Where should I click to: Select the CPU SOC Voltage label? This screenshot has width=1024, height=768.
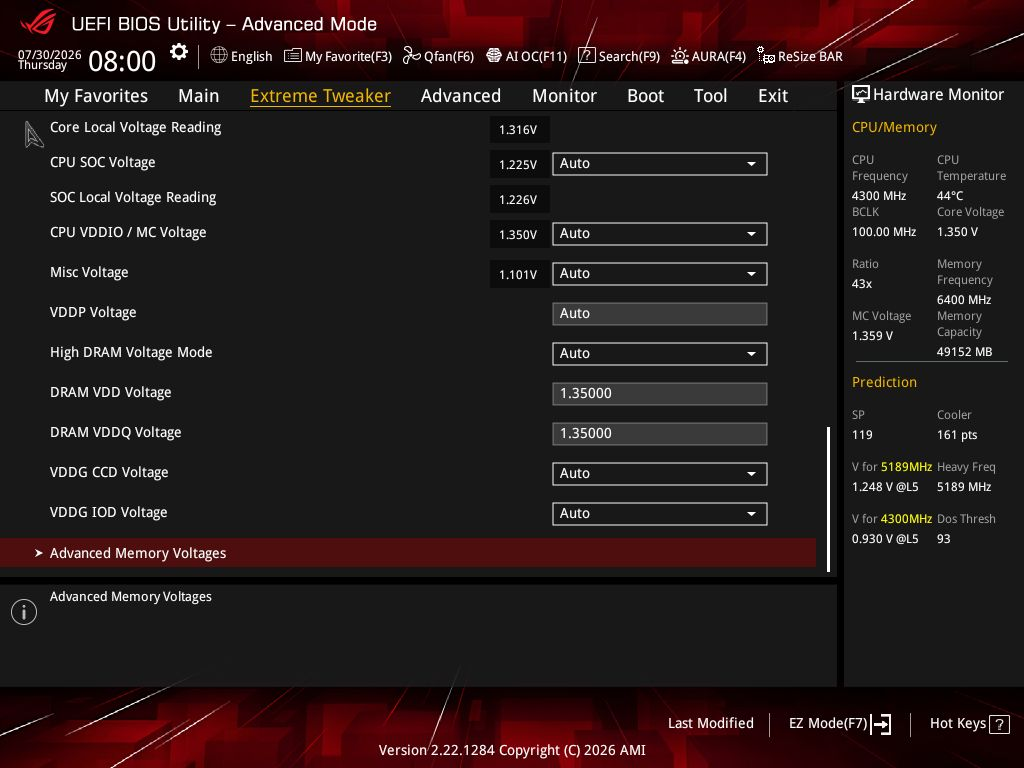103,163
